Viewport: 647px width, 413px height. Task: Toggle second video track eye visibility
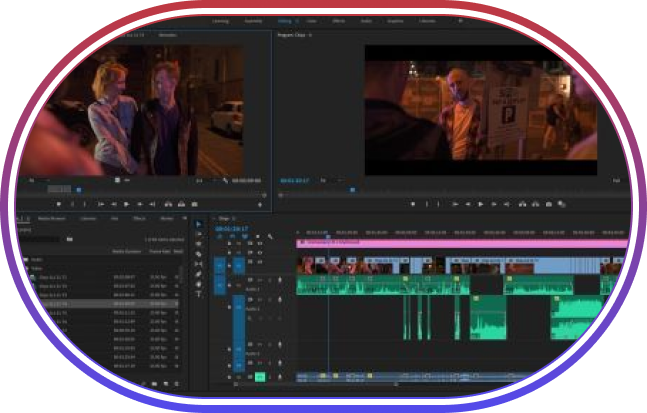click(x=260, y=253)
